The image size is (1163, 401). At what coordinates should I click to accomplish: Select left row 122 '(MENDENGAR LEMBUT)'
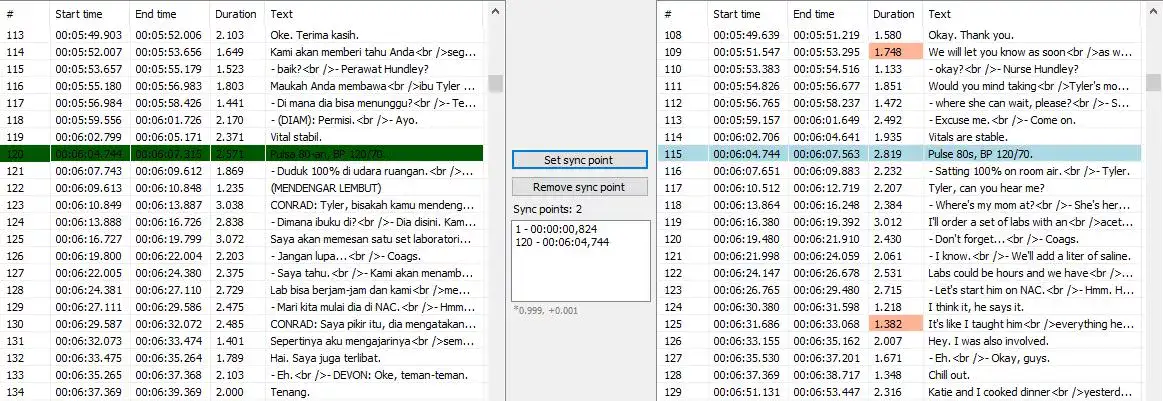(x=243, y=188)
